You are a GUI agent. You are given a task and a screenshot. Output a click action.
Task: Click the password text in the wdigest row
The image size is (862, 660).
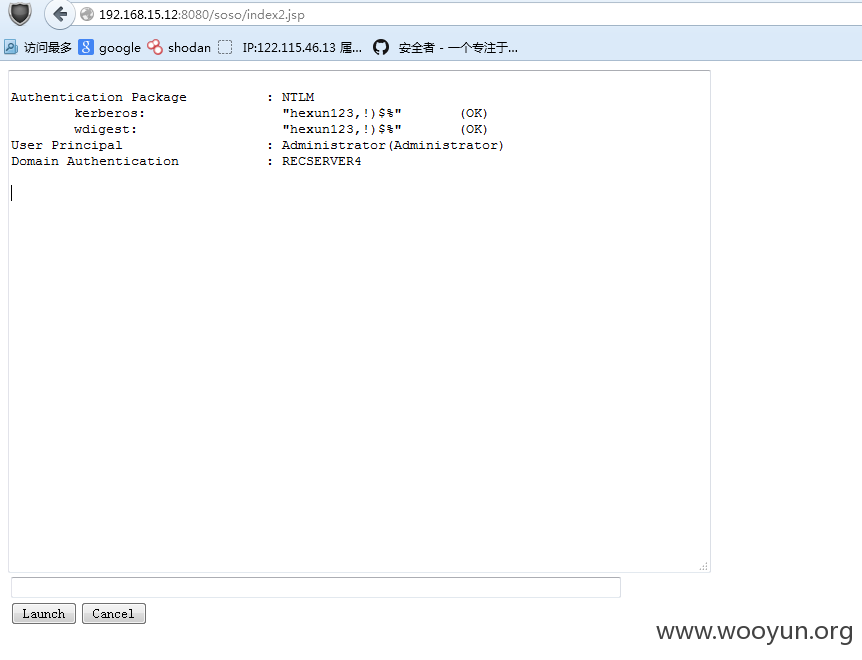(x=341, y=129)
